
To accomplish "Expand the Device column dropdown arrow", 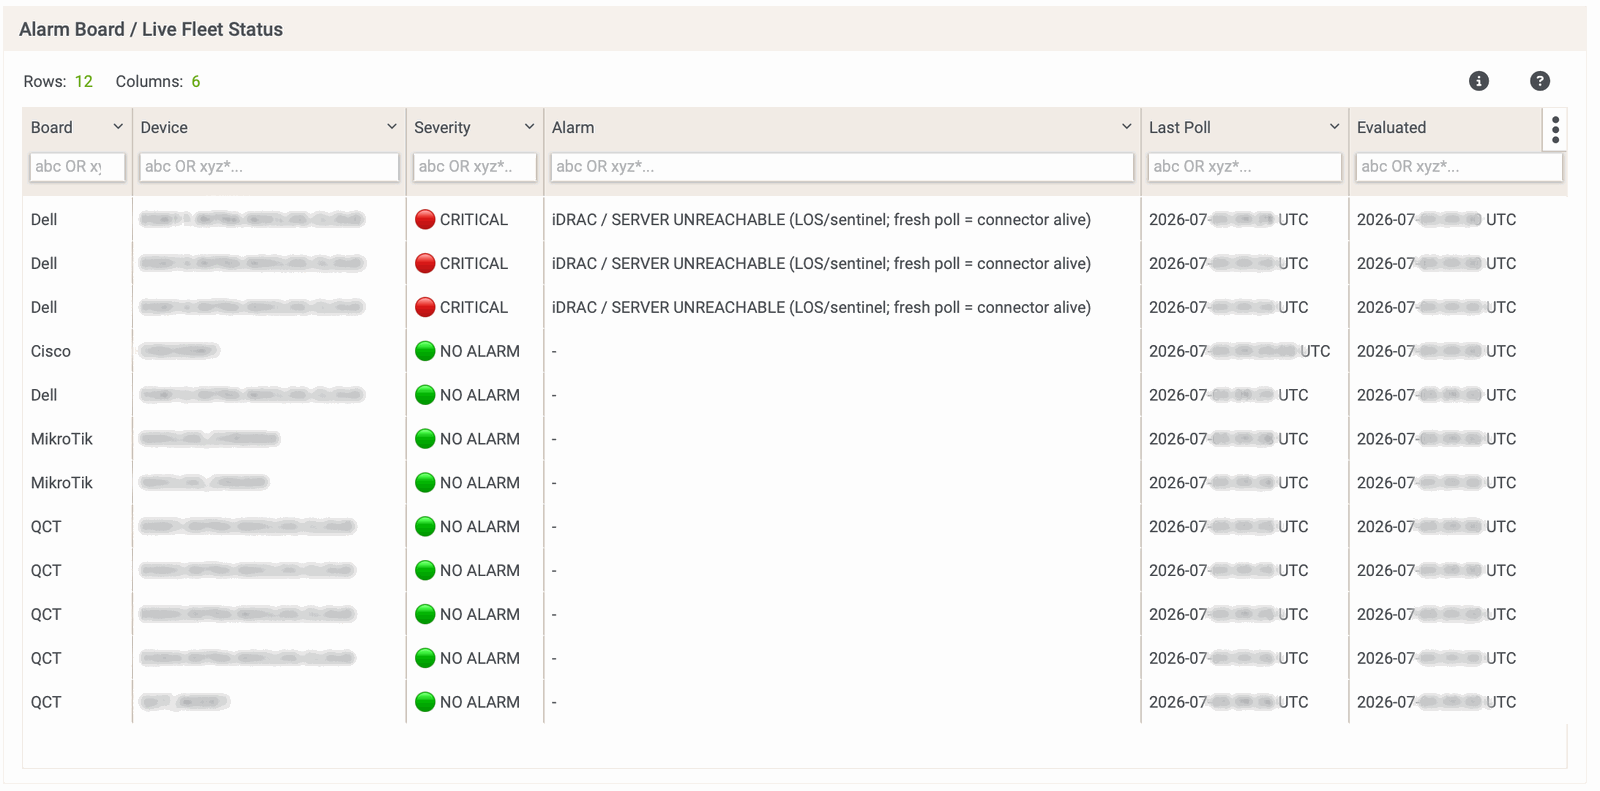I will click(x=392, y=127).
